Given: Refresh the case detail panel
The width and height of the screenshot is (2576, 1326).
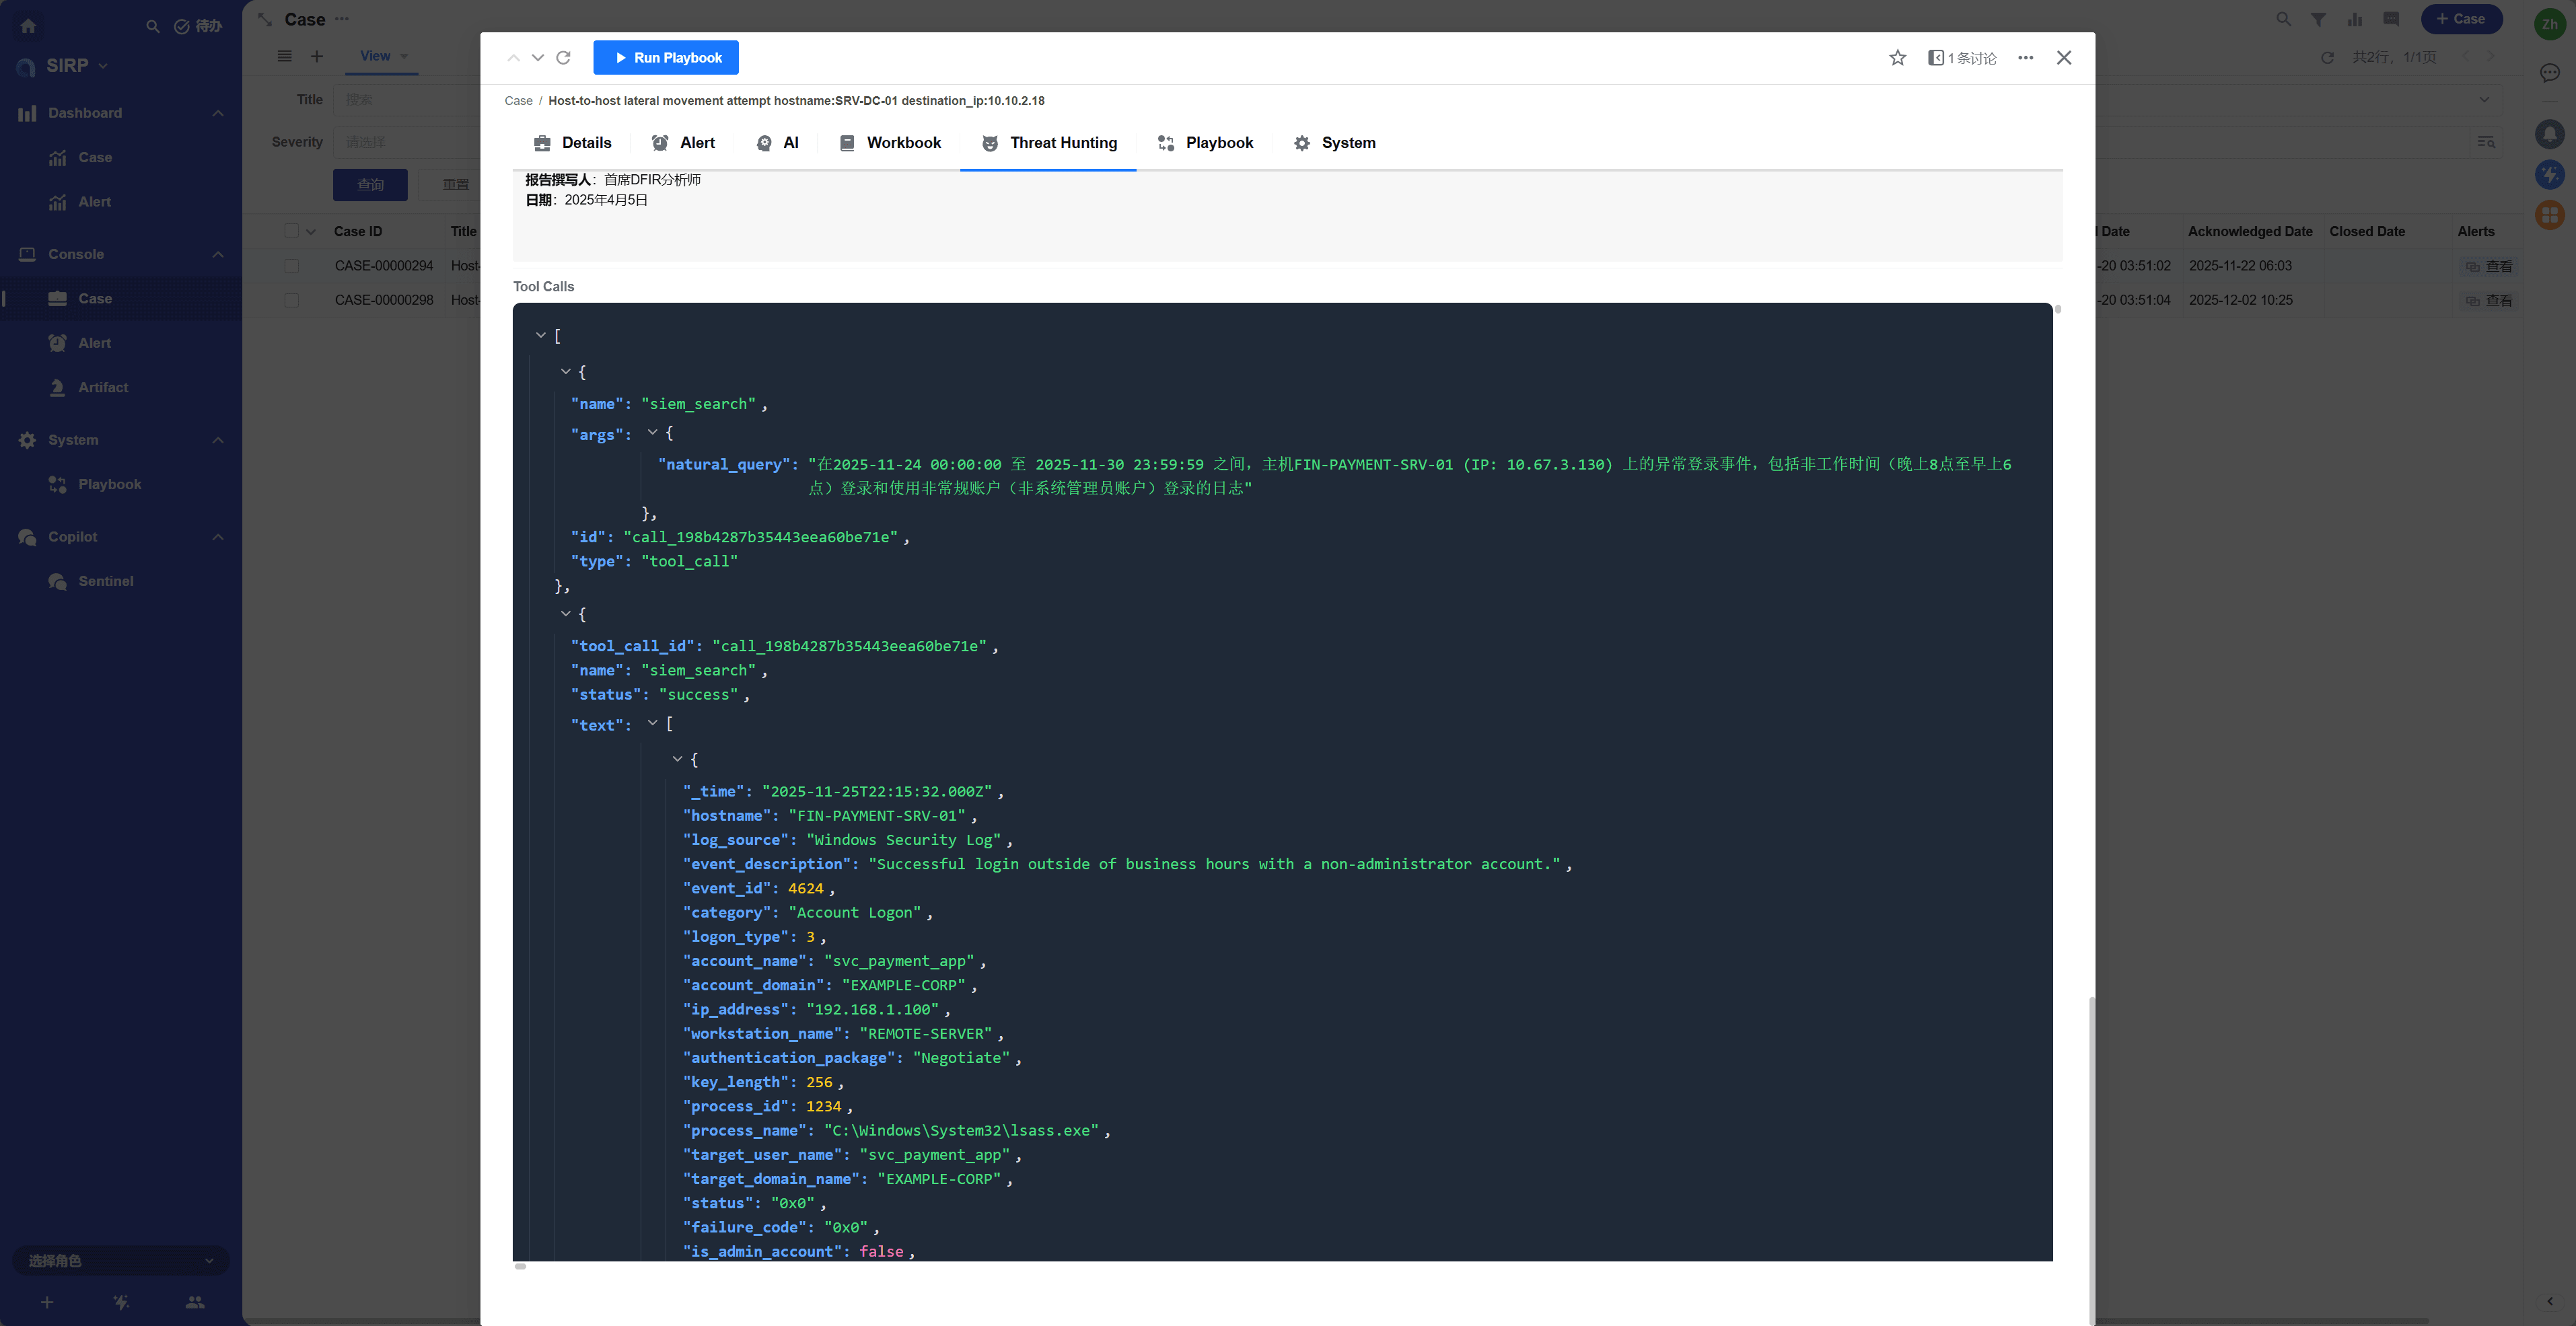Looking at the screenshot, I should coord(563,58).
